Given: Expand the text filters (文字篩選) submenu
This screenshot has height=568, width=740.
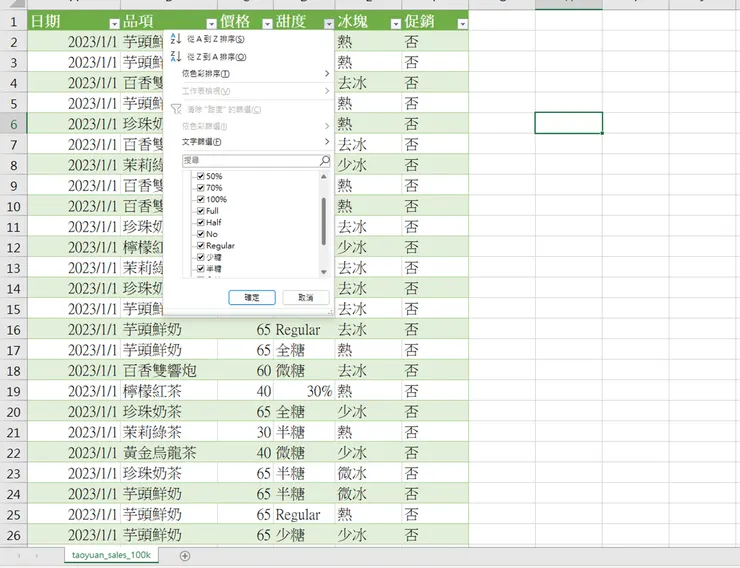Looking at the screenshot, I should (x=327, y=142).
